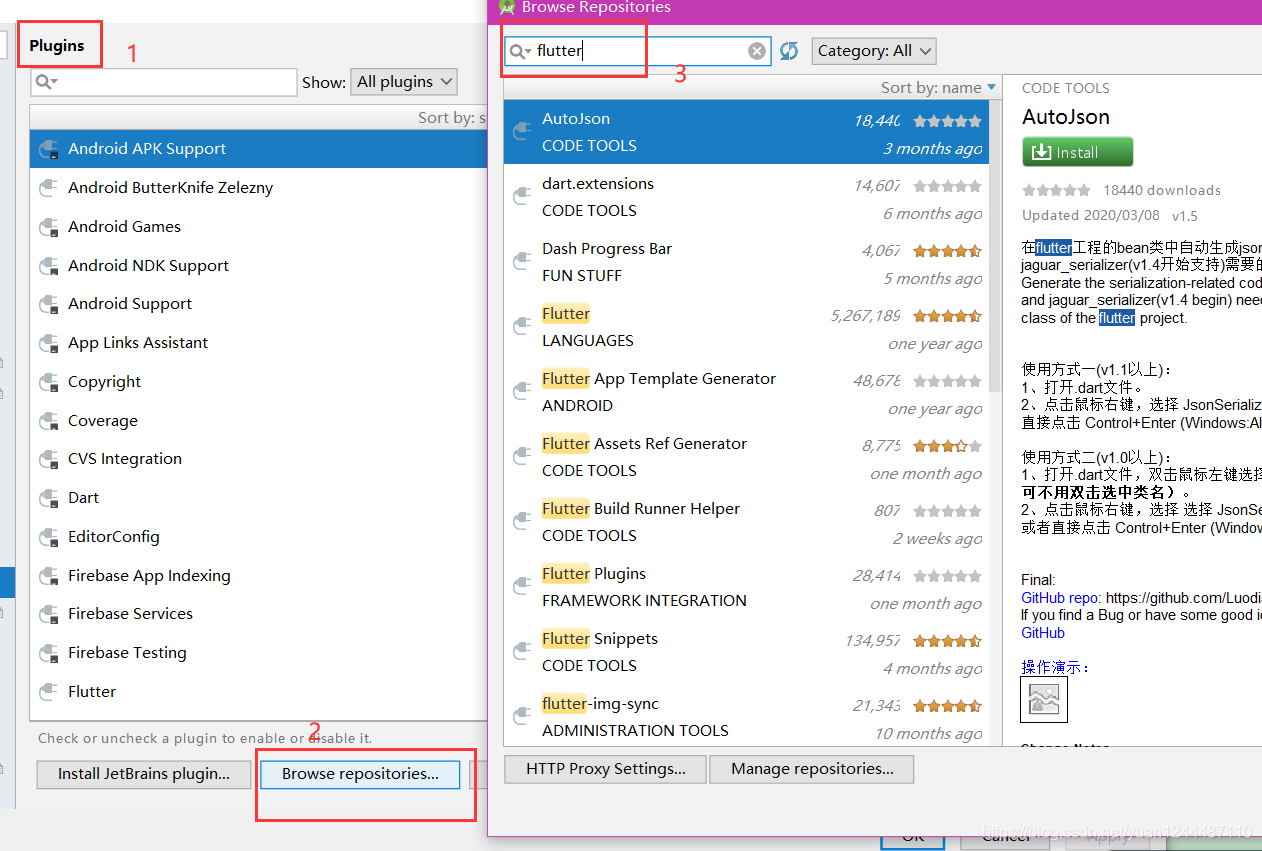This screenshot has height=851, width=1262.
Task: Click plug icon beside Dash Progress Bar
Action: coord(521,261)
